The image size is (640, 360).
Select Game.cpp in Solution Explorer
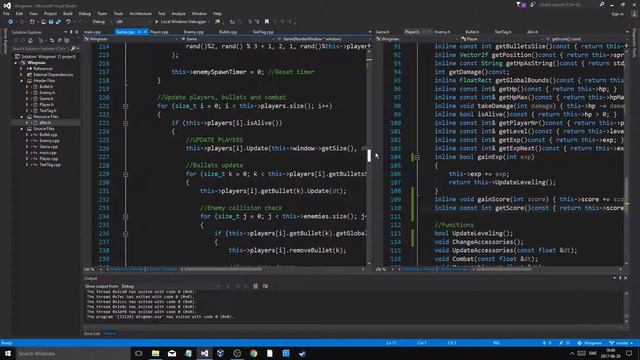[49, 147]
